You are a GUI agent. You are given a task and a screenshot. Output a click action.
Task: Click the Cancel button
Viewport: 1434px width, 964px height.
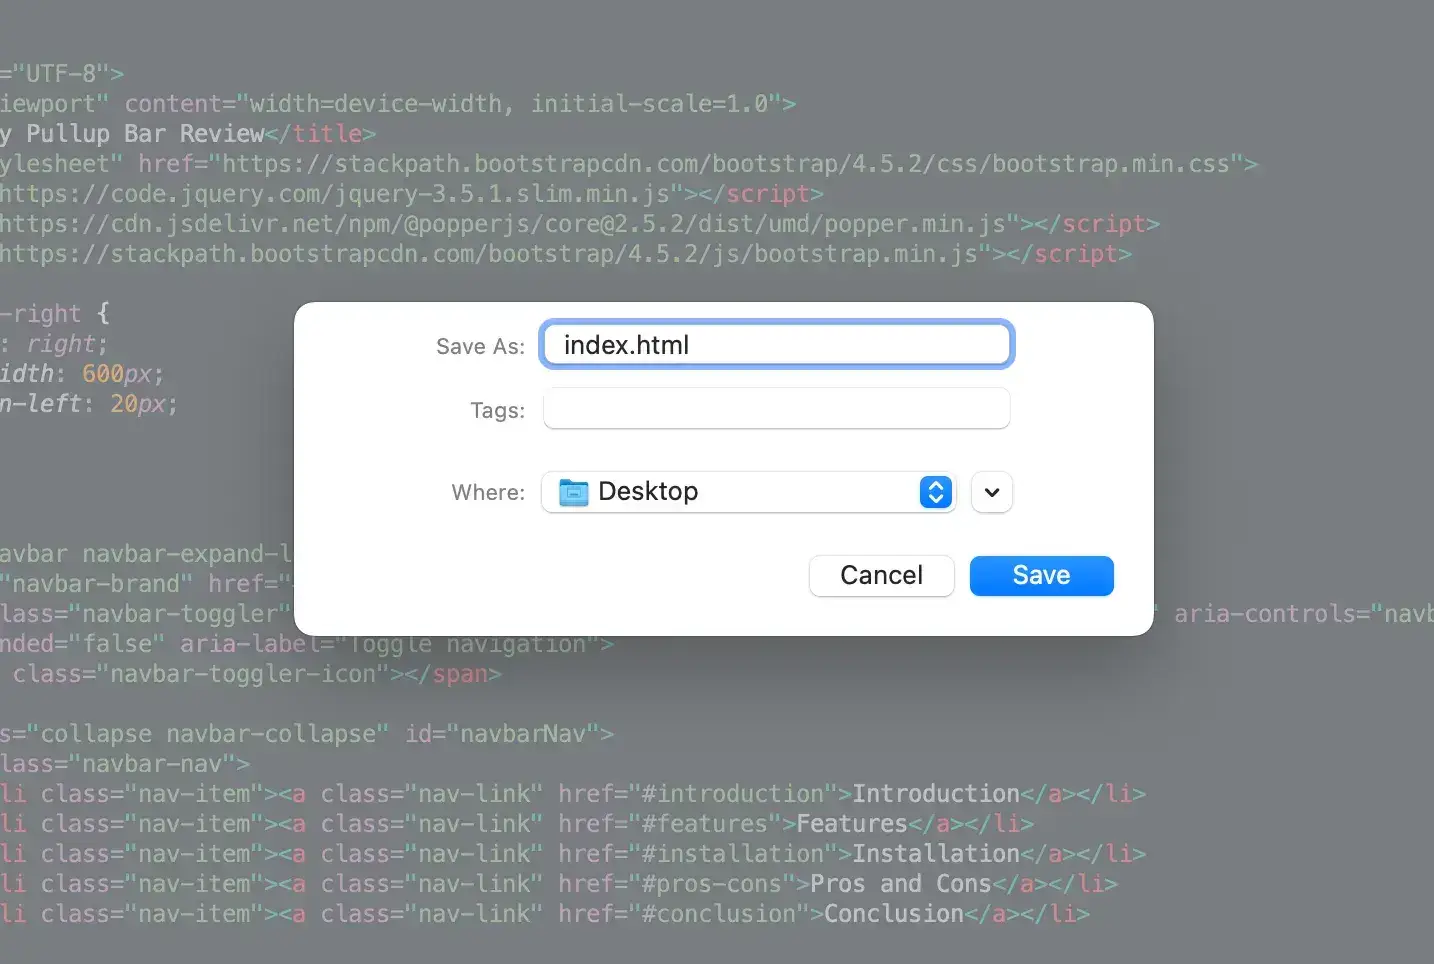881,575
